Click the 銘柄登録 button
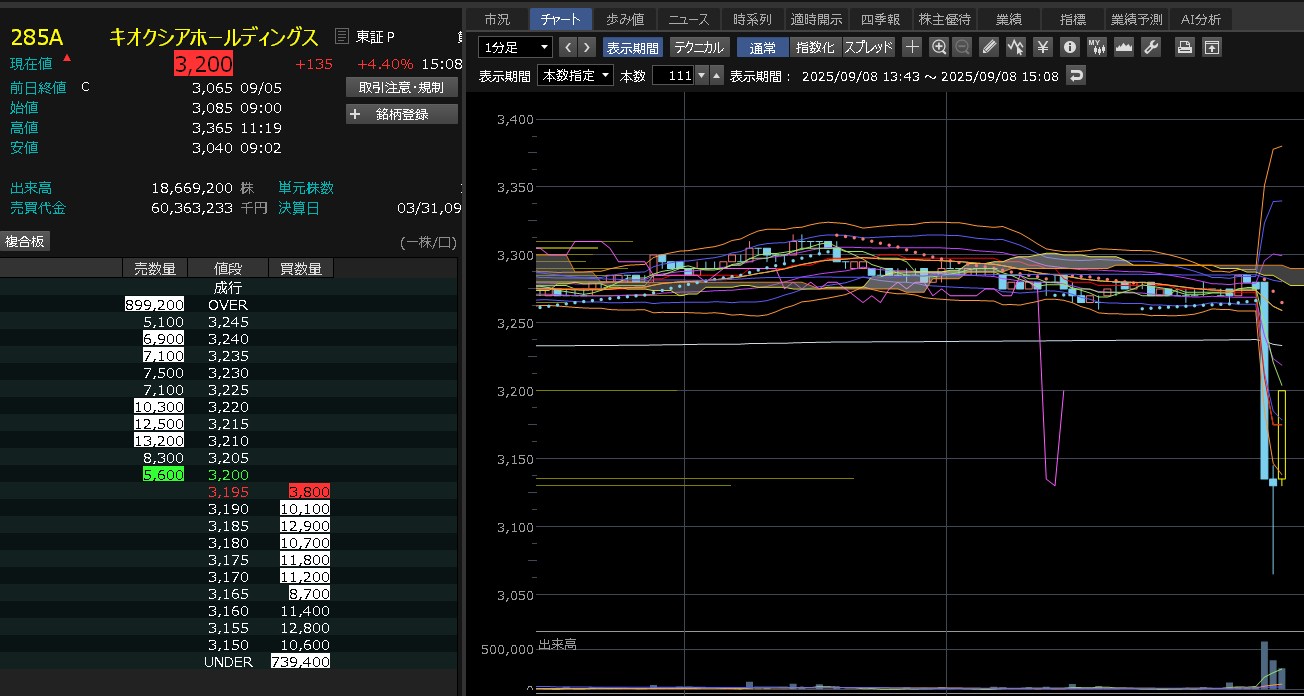The height and width of the screenshot is (696, 1304). [x=401, y=114]
